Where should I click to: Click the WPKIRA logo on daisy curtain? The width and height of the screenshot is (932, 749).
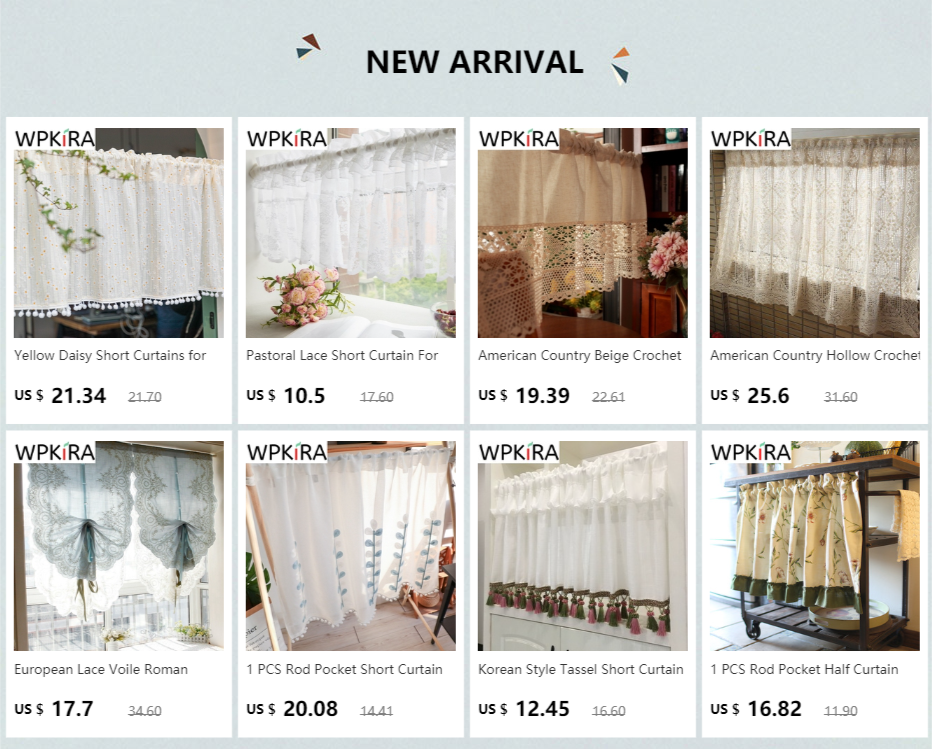coord(55,139)
